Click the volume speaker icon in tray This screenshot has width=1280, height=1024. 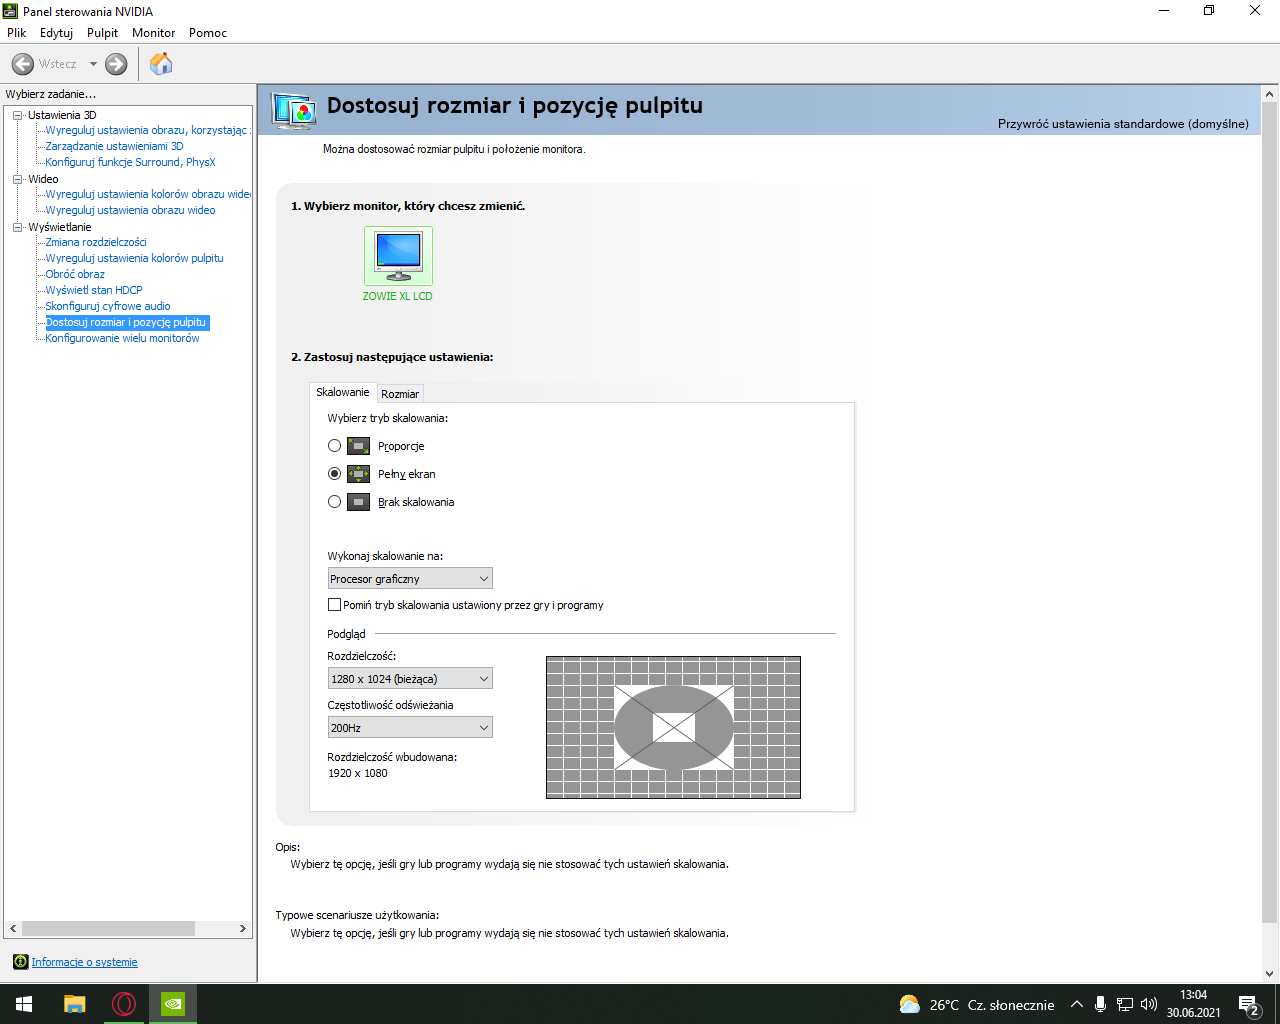[1148, 1004]
